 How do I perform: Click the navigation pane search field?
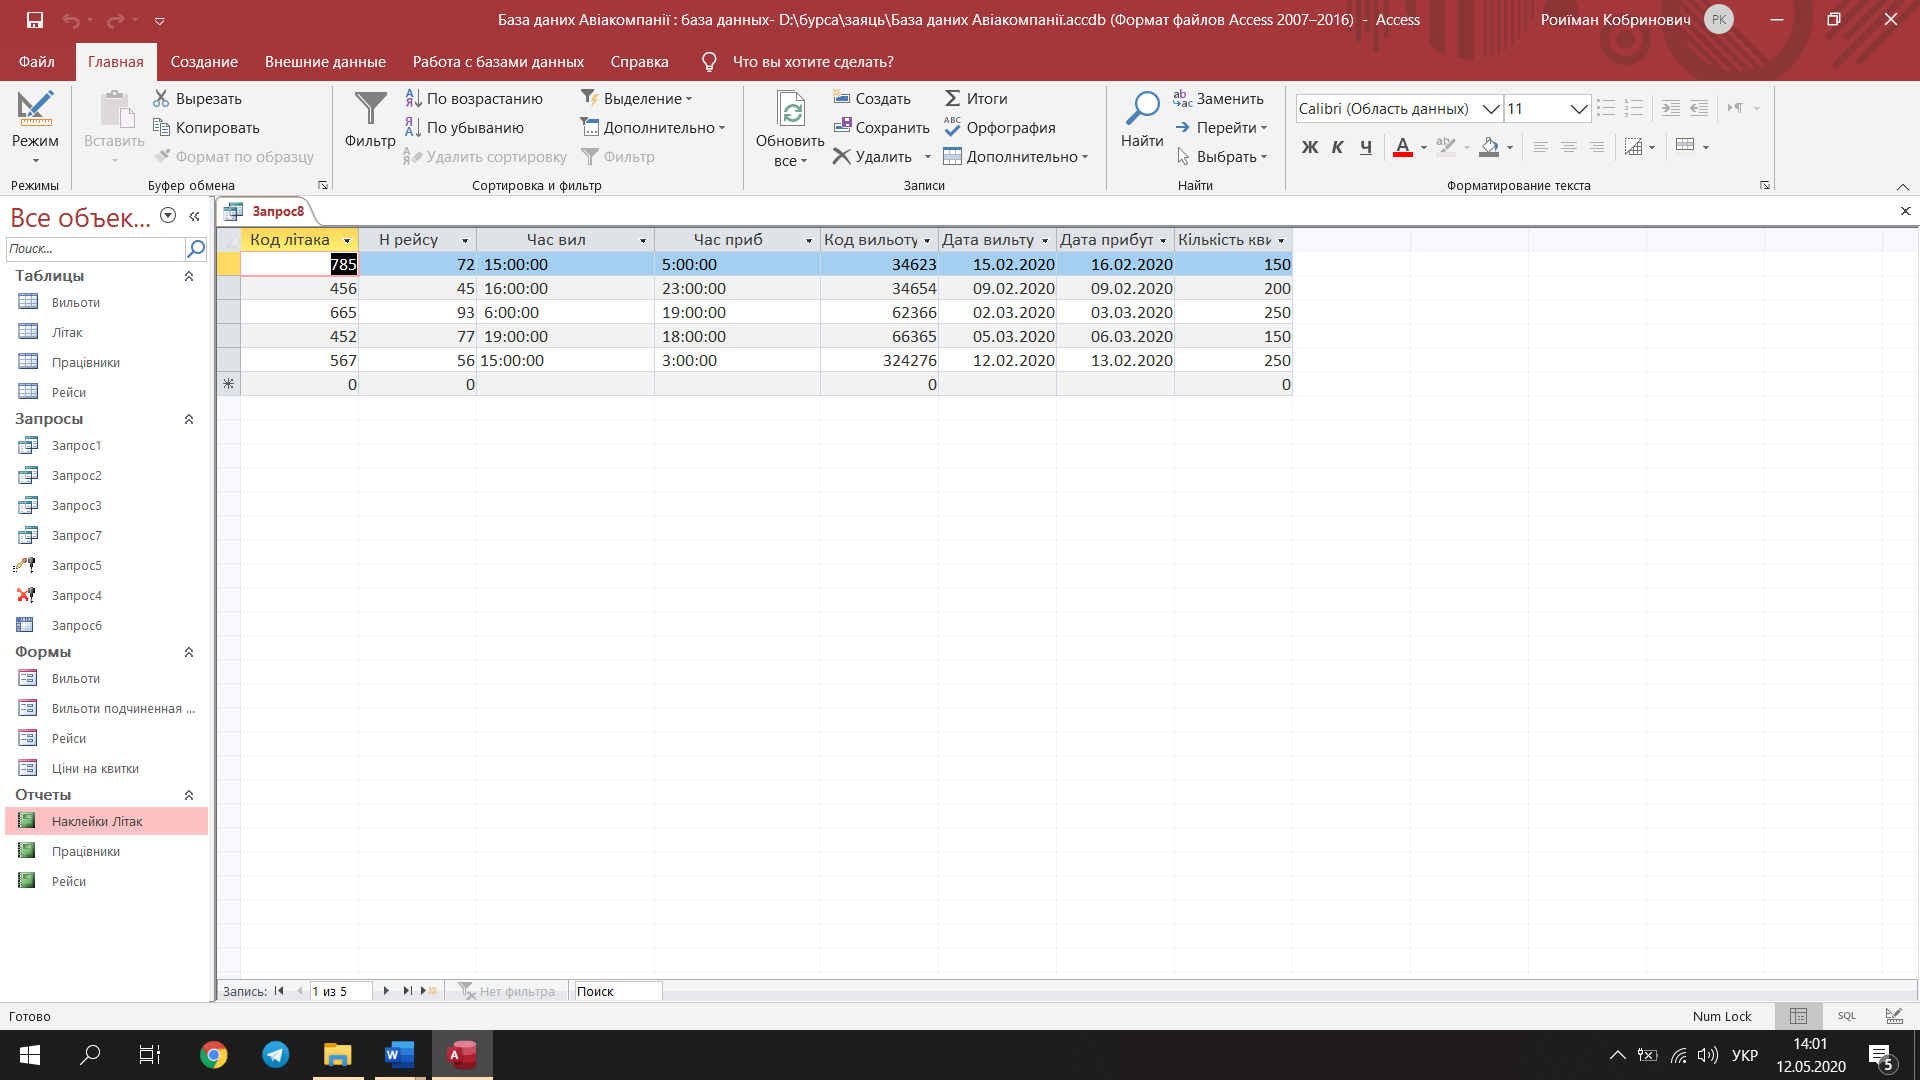coord(96,248)
